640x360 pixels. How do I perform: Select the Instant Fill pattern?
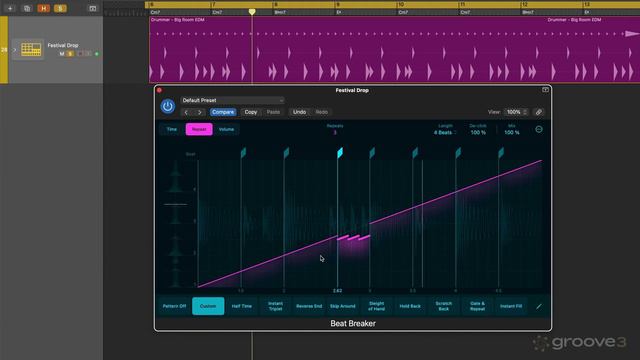tap(511, 306)
